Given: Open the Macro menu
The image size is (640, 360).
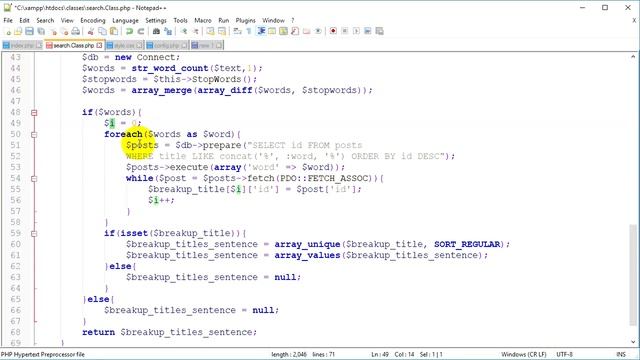Looking at the screenshot, I should [x=203, y=20].
